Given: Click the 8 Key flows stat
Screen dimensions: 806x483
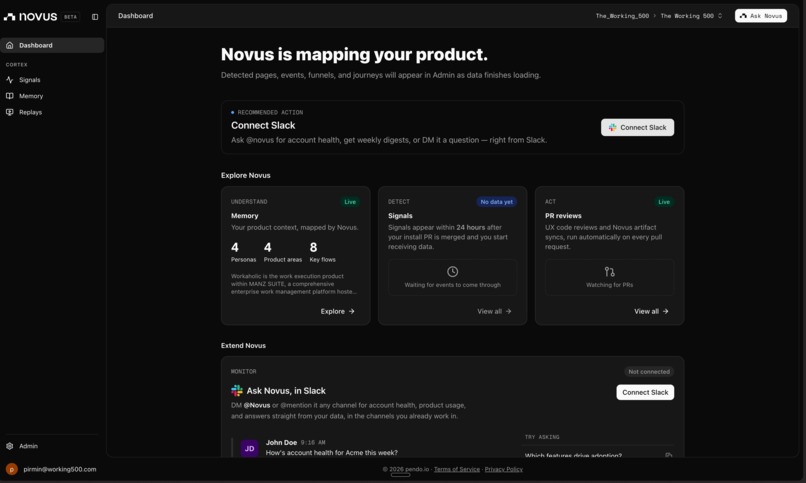Looking at the screenshot, I should (x=322, y=252).
